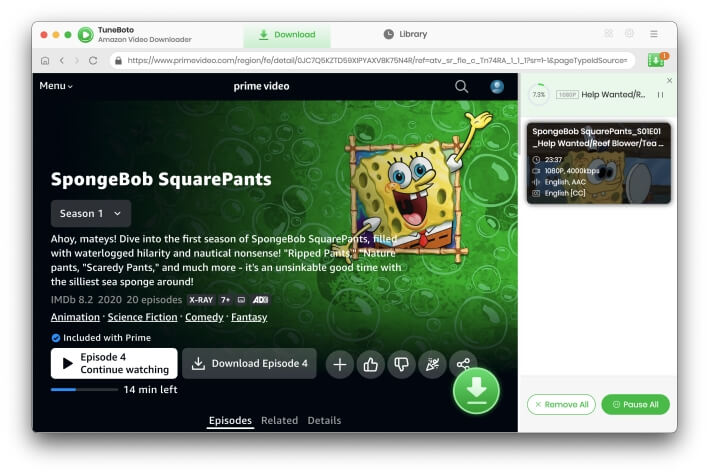This screenshot has width=709, height=475.
Task: Click the green floating download button
Action: (x=476, y=390)
